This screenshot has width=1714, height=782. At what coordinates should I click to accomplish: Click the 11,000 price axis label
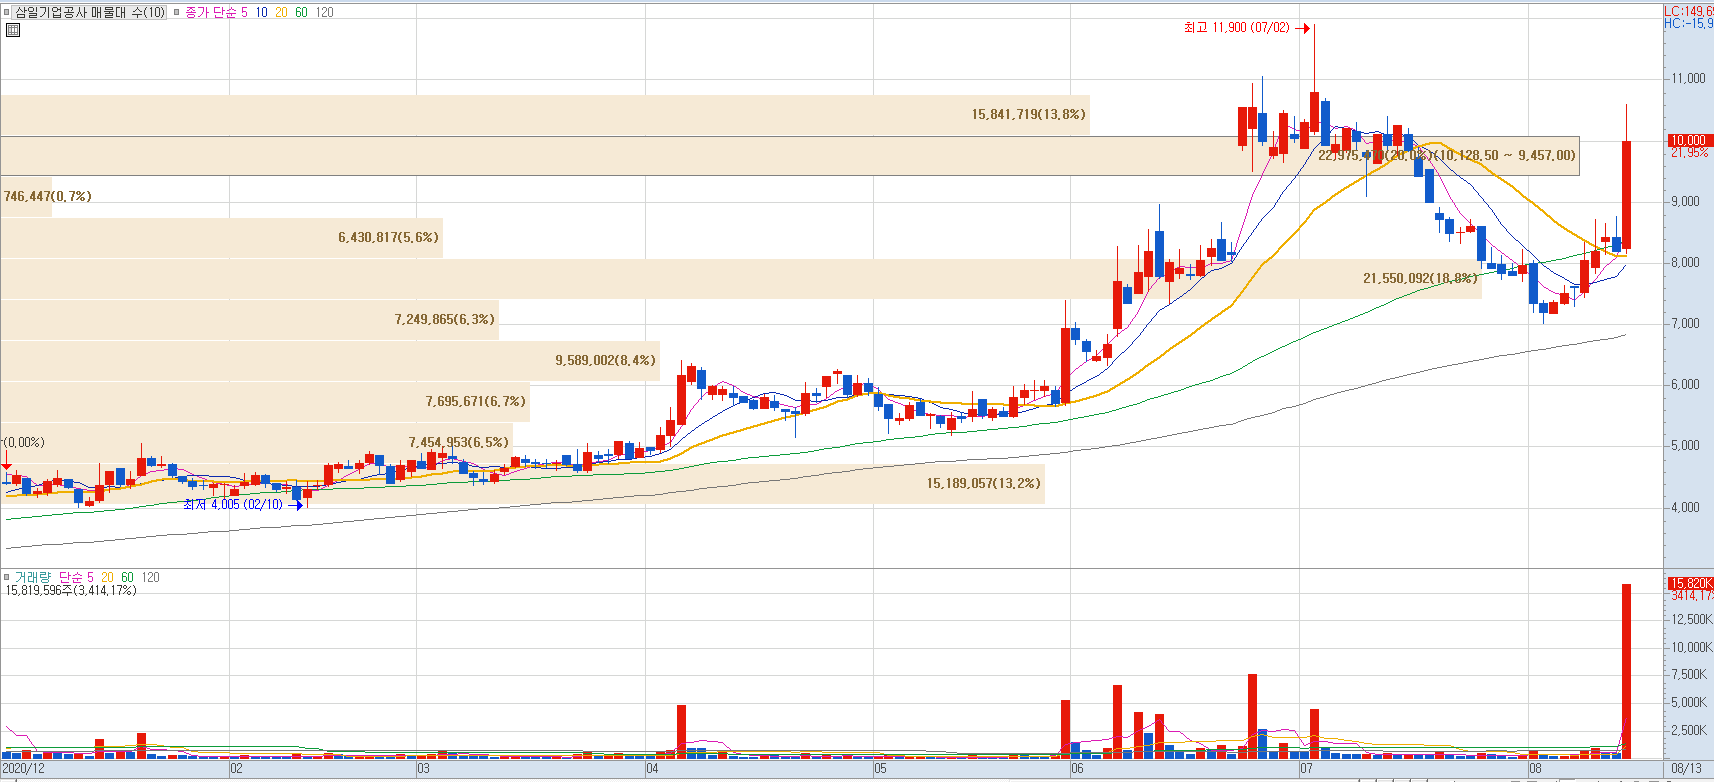[x=1689, y=79]
